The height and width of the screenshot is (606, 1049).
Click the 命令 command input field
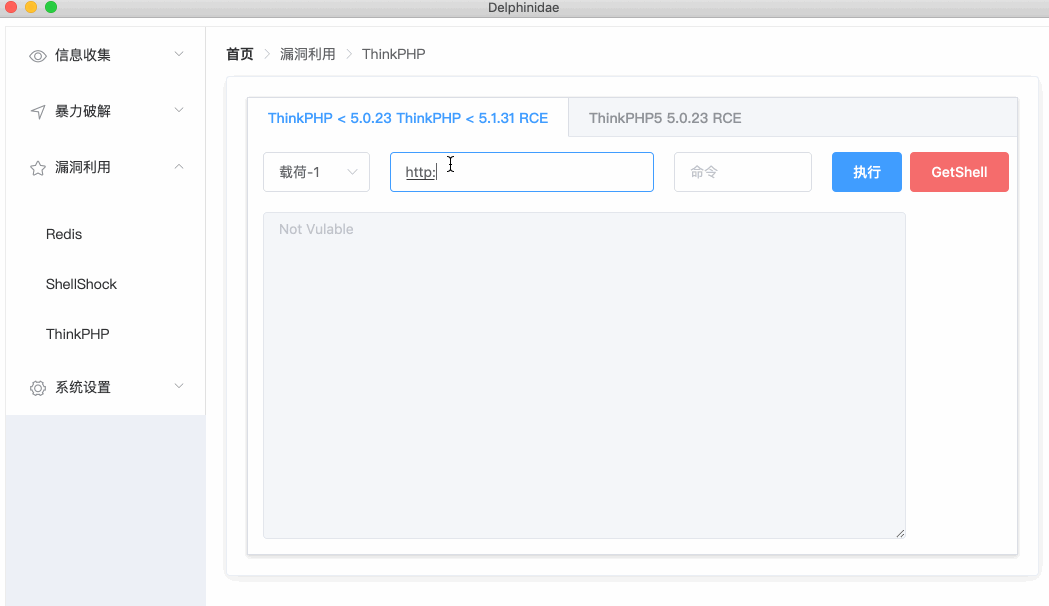point(742,172)
